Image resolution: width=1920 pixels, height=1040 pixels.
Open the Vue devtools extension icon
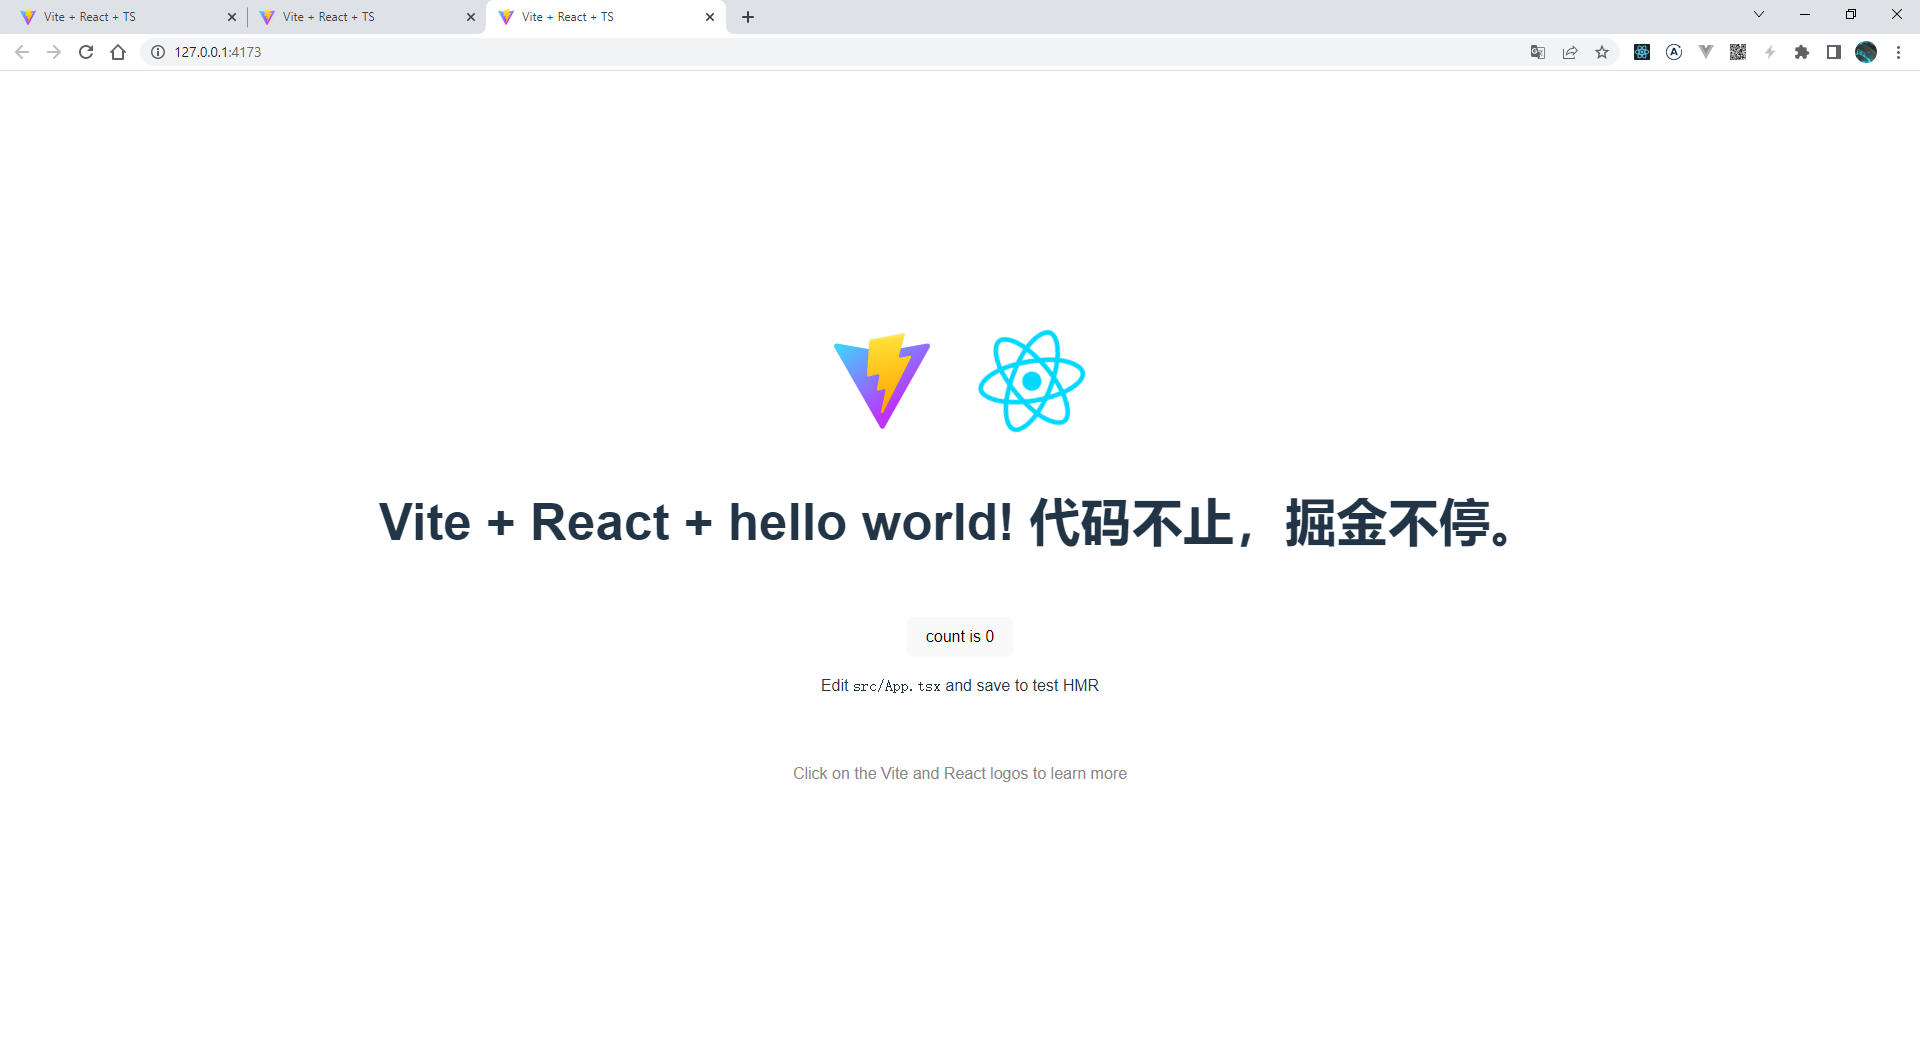click(x=1706, y=52)
